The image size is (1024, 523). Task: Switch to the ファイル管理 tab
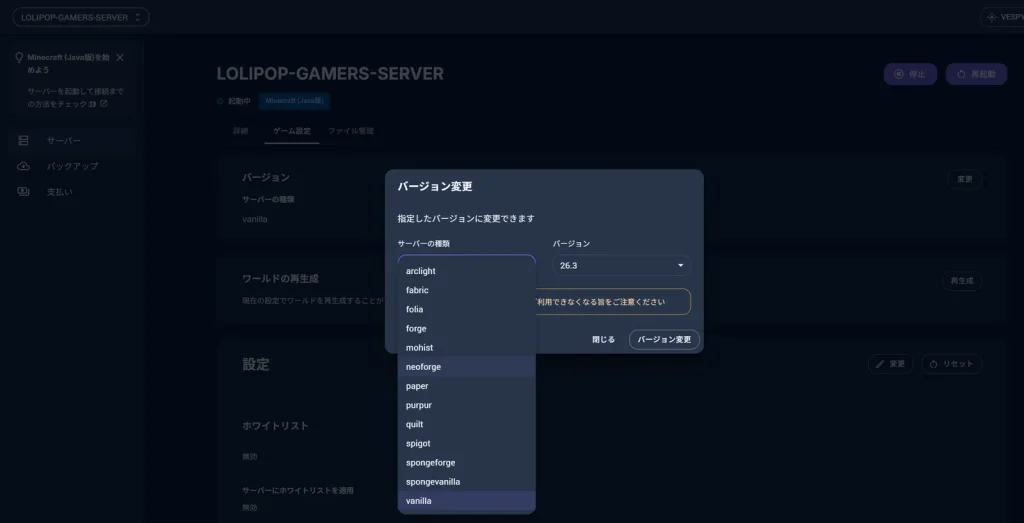point(351,131)
